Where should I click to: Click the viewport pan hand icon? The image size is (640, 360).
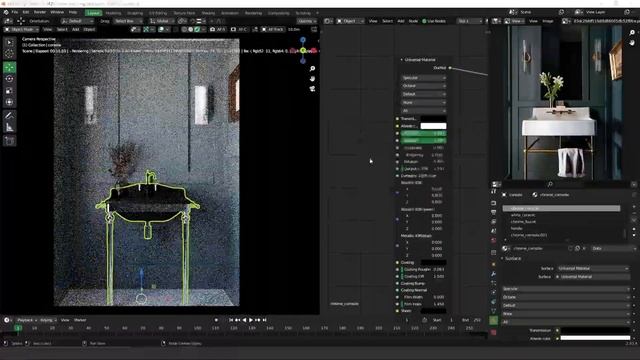[312, 78]
